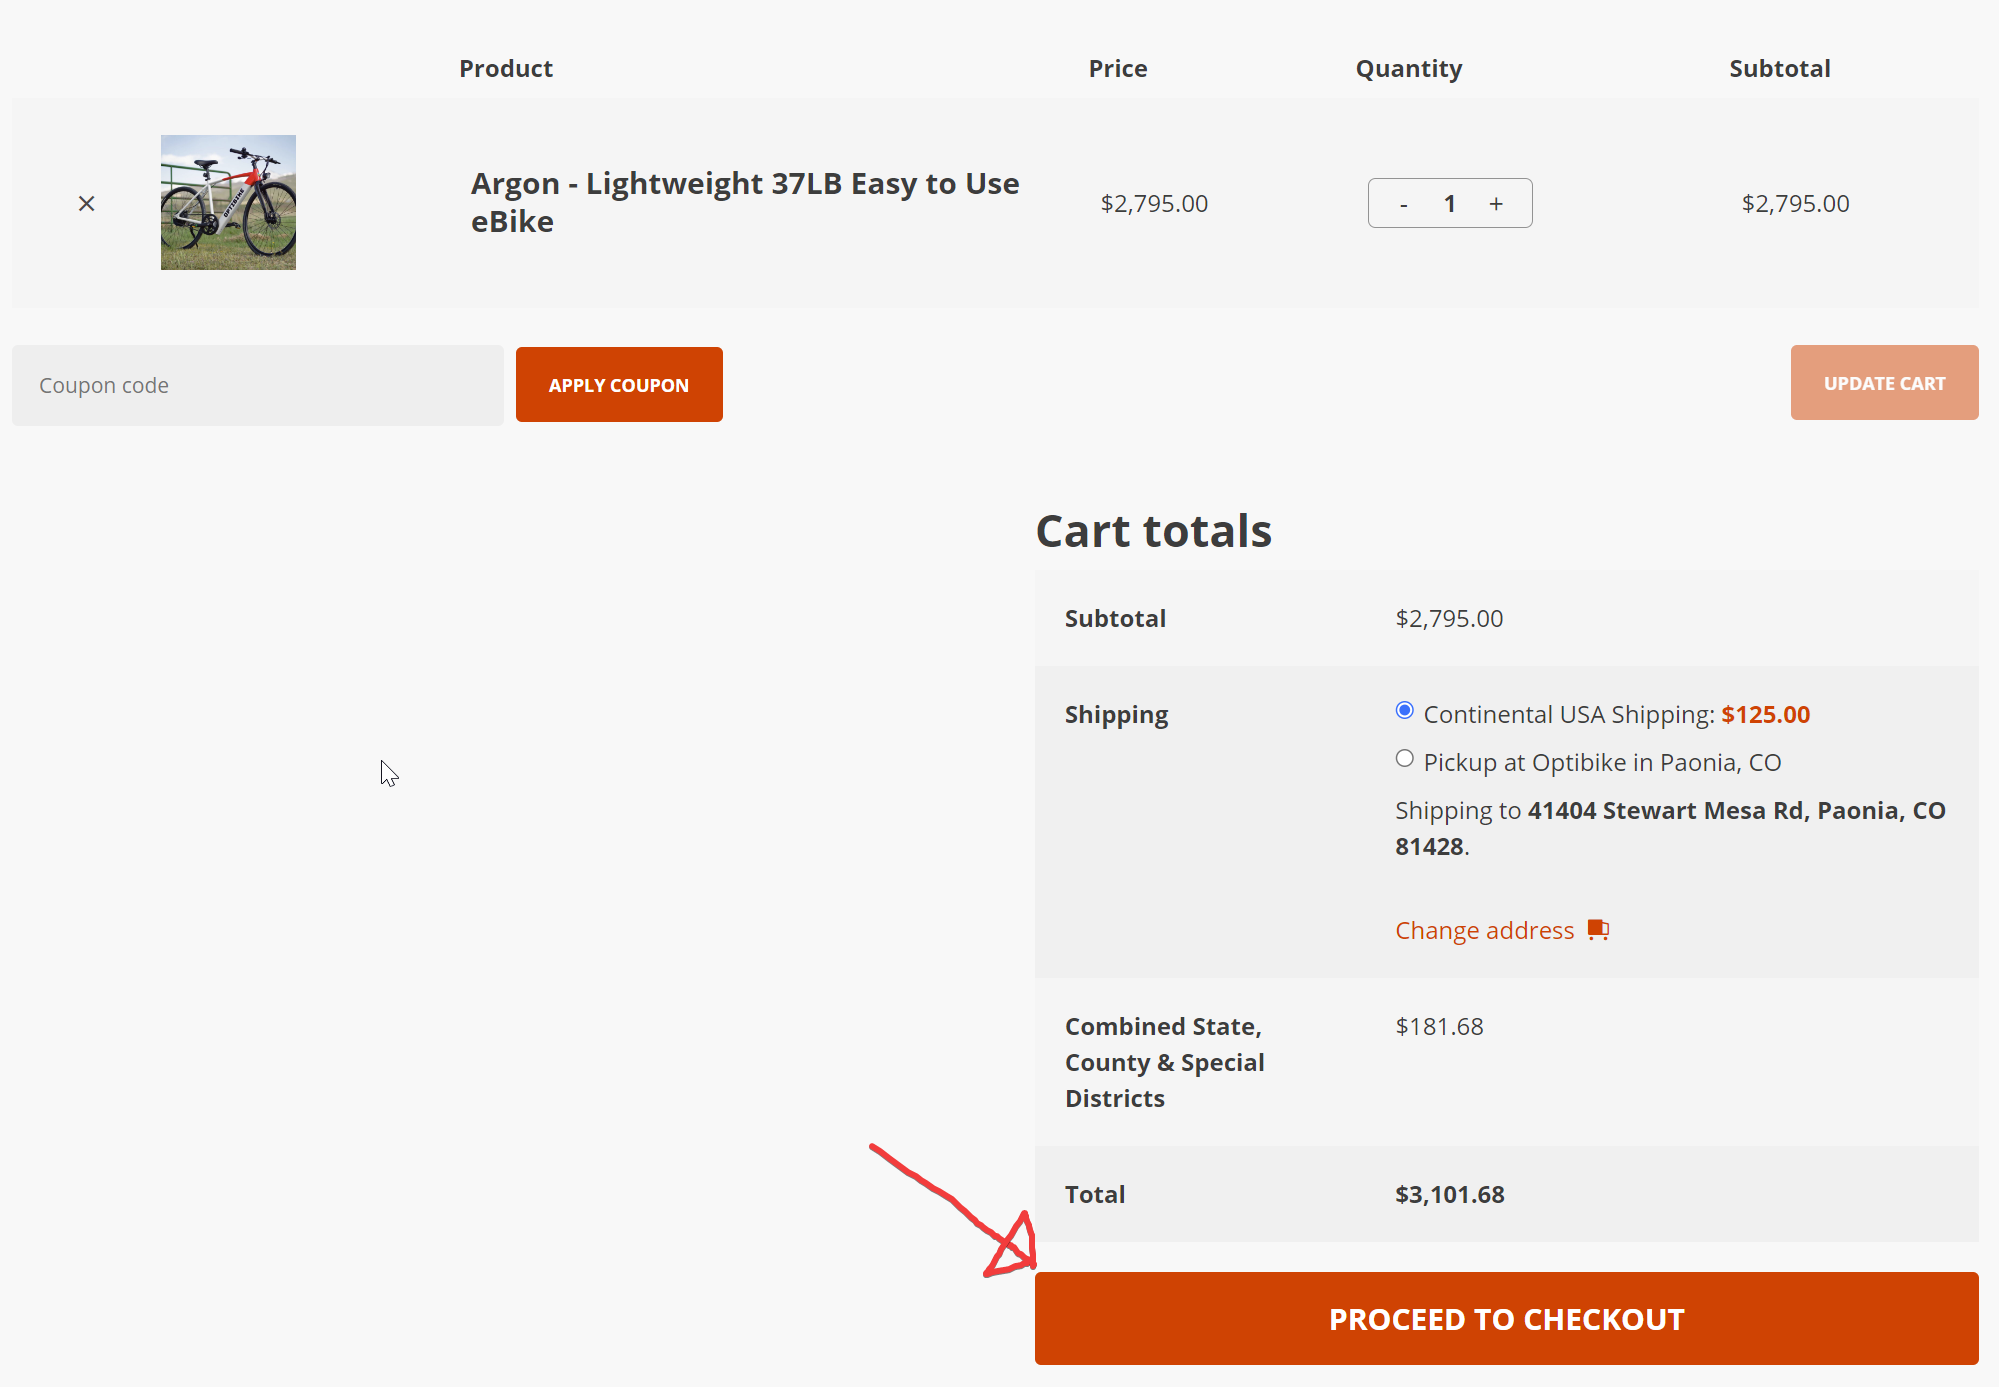Focus the Coupon code field
This screenshot has height=1387, width=1999.
coord(258,386)
